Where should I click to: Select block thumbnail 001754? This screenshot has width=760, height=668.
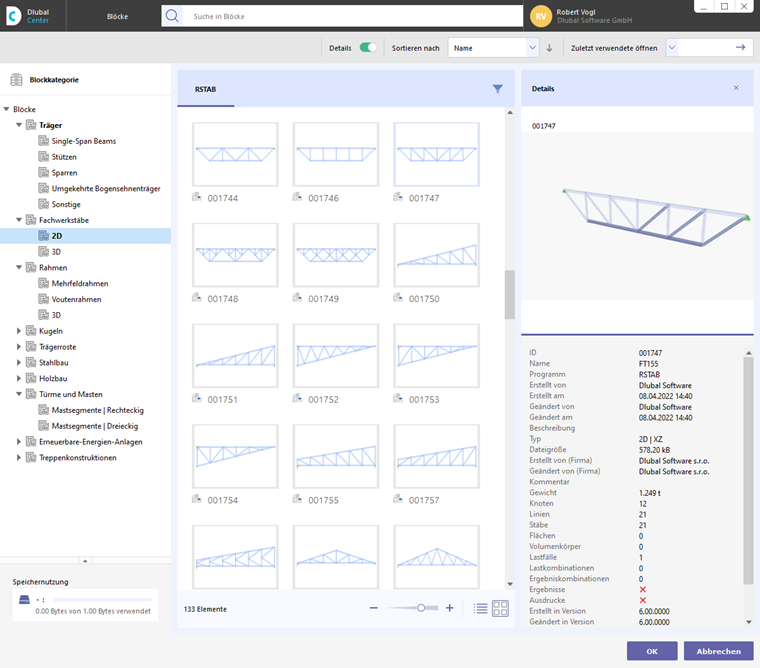pyautogui.click(x=235, y=456)
